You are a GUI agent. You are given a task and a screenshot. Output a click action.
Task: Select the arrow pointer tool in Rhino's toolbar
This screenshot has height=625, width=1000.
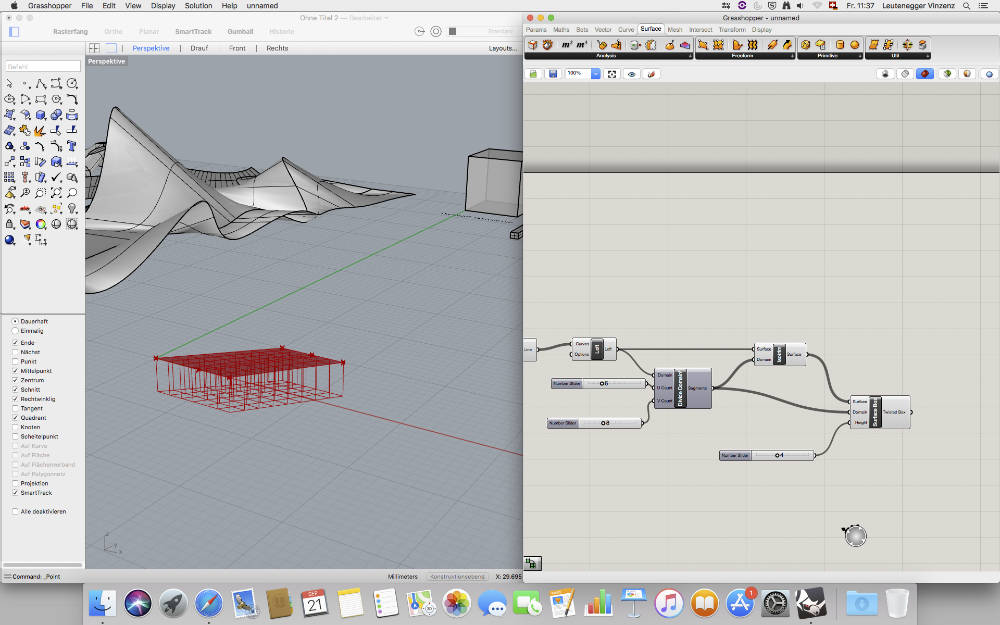[x=10, y=84]
